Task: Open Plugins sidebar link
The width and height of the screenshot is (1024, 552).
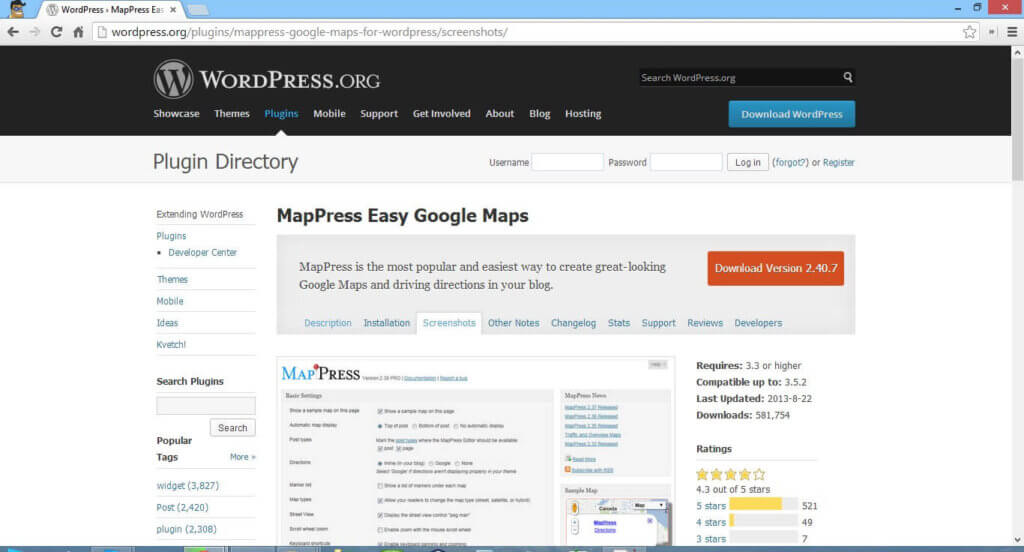Action: 171,236
